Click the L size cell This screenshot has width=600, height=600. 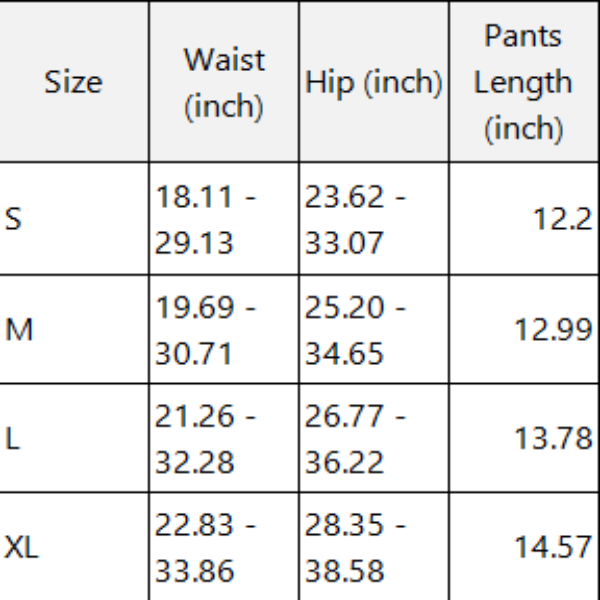[x=73, y=438]
